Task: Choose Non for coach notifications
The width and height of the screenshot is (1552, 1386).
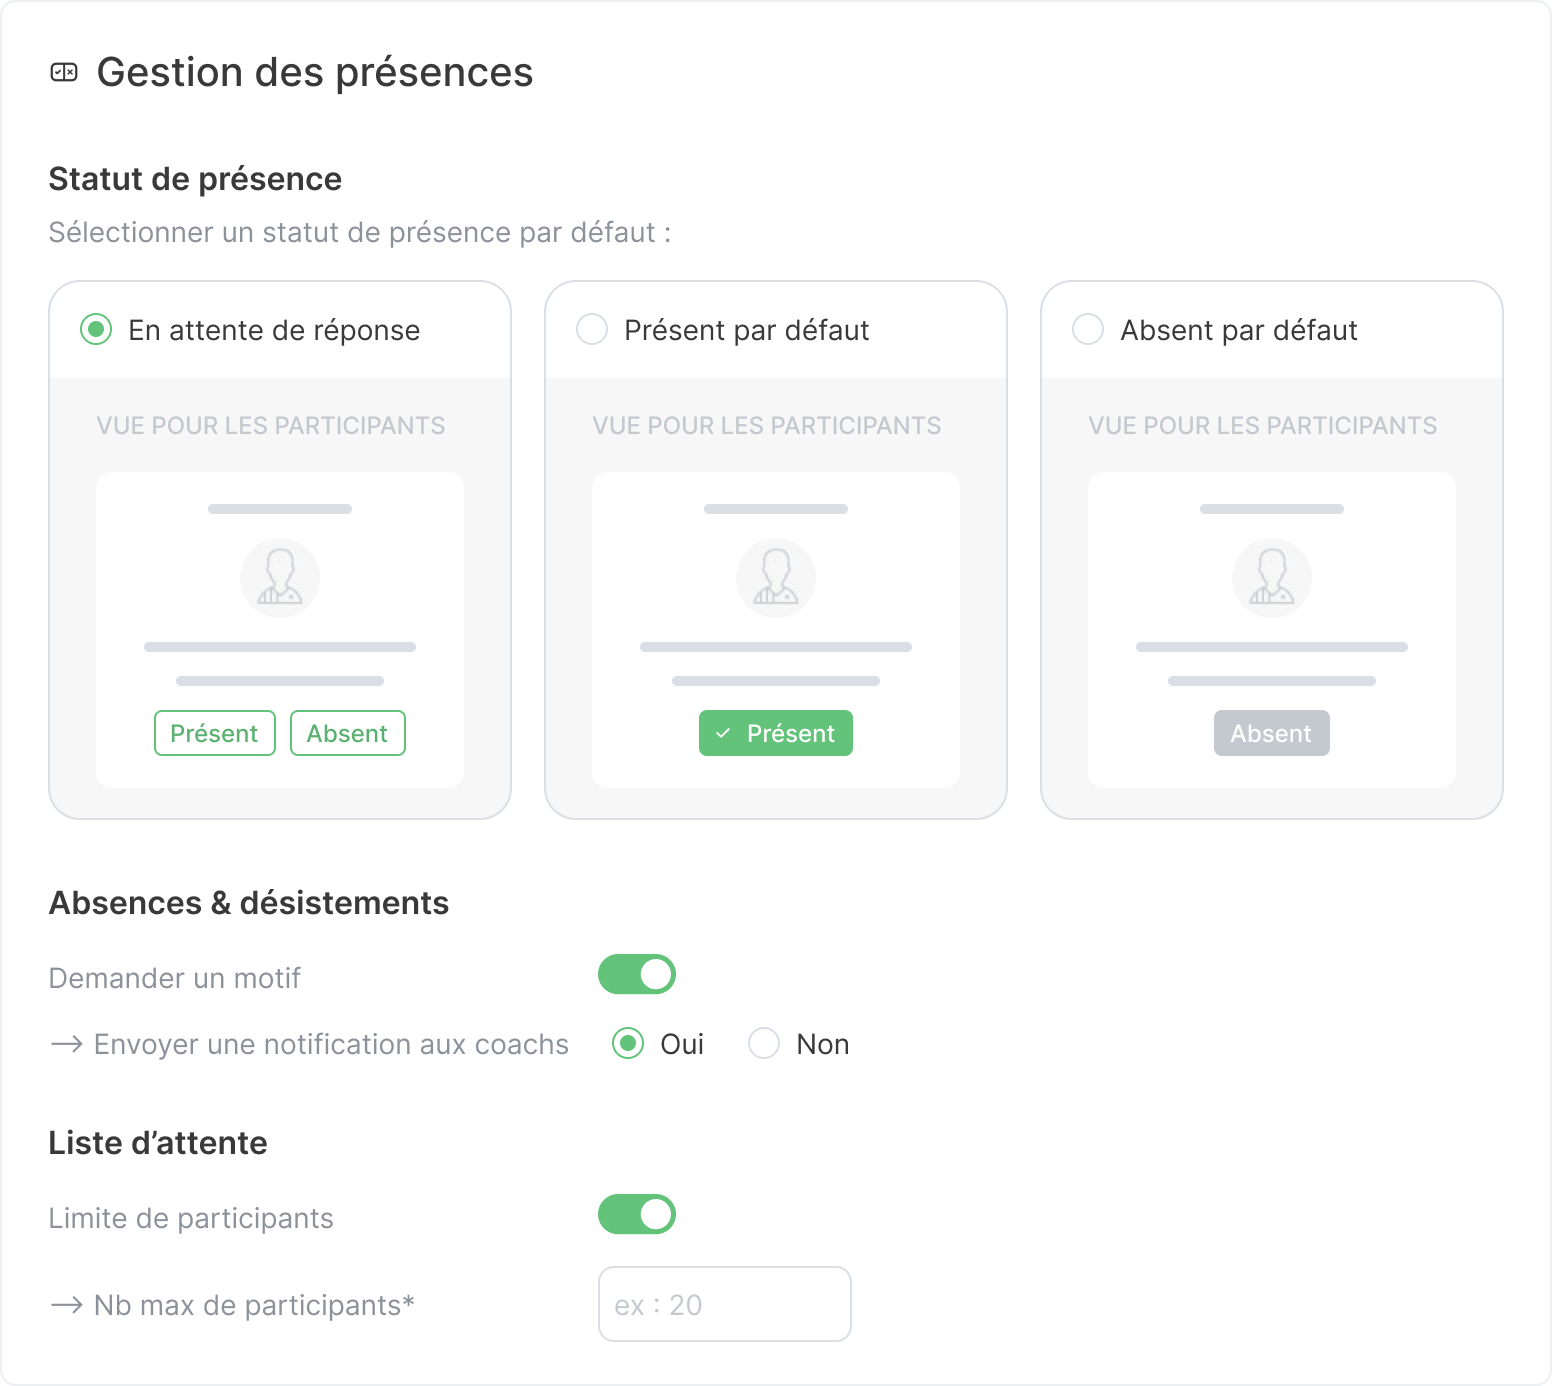Action: (x=764, y=1044)
